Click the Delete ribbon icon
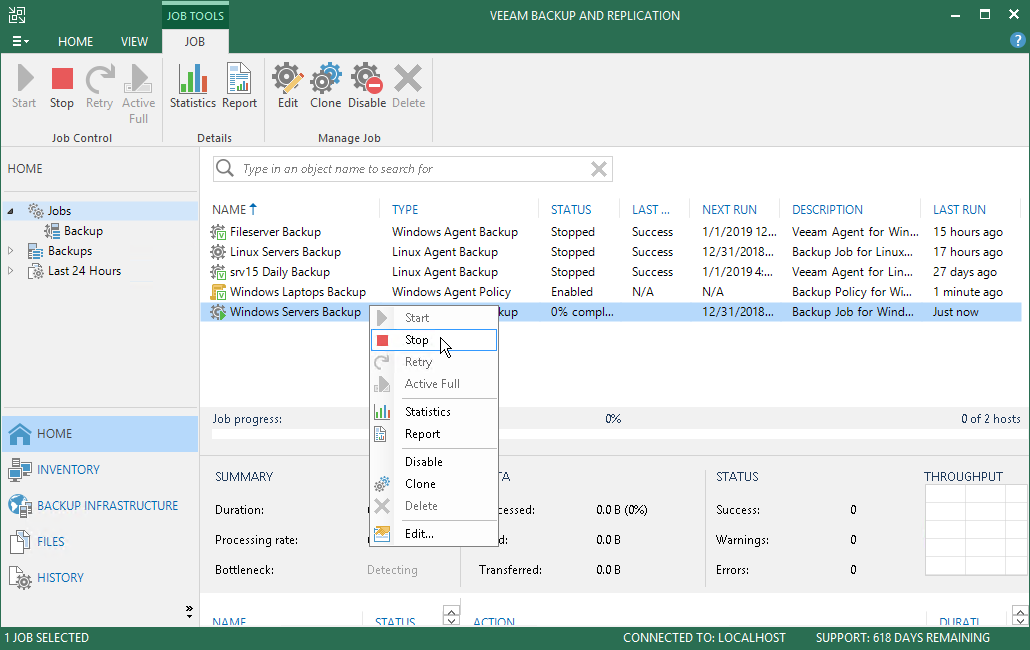Viewport: 1030px width, 650px height. [x=409, y=87]
